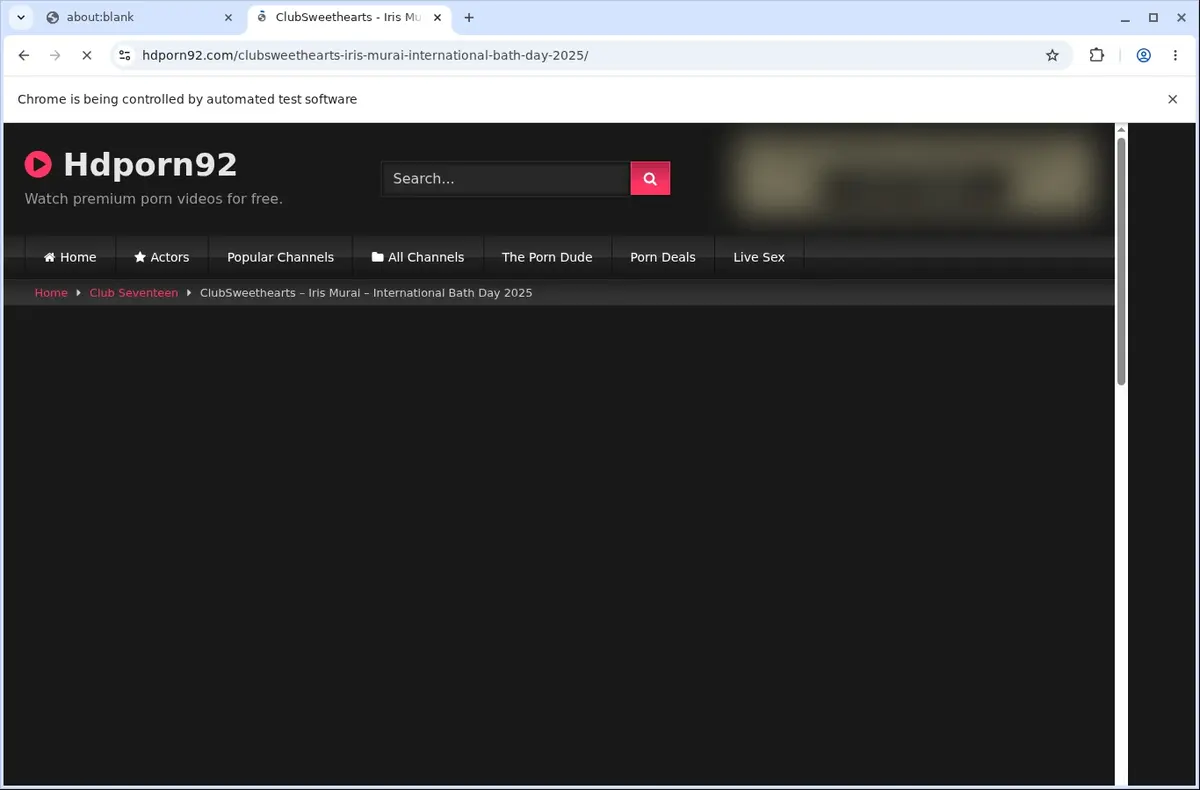Close the about:blank tab
Screen dimensions: 1200x790
[228, 17]
